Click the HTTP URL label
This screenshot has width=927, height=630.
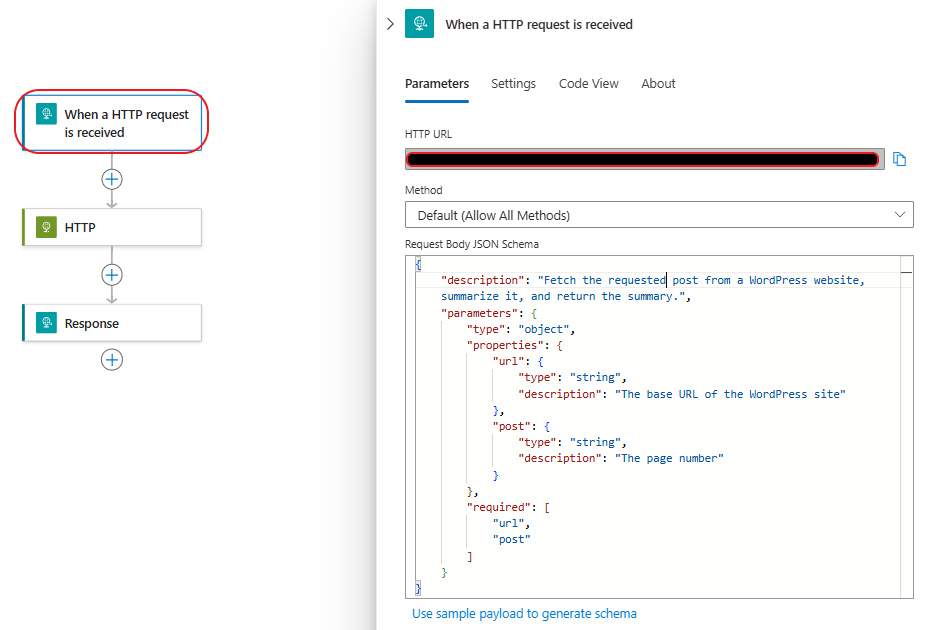pyautogui.click(x=428, y=134)
